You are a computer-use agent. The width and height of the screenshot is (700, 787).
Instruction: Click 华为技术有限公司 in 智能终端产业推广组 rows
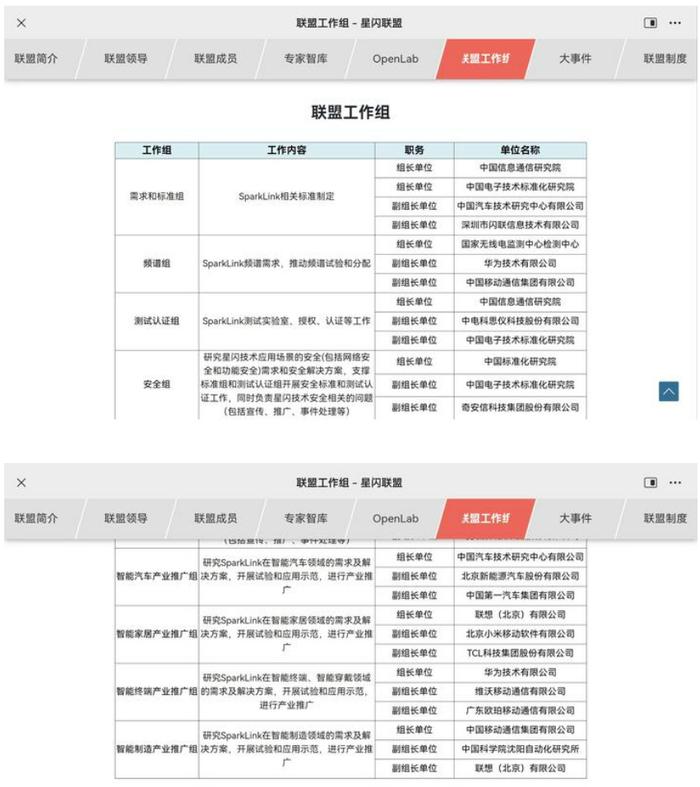[520, 673]
